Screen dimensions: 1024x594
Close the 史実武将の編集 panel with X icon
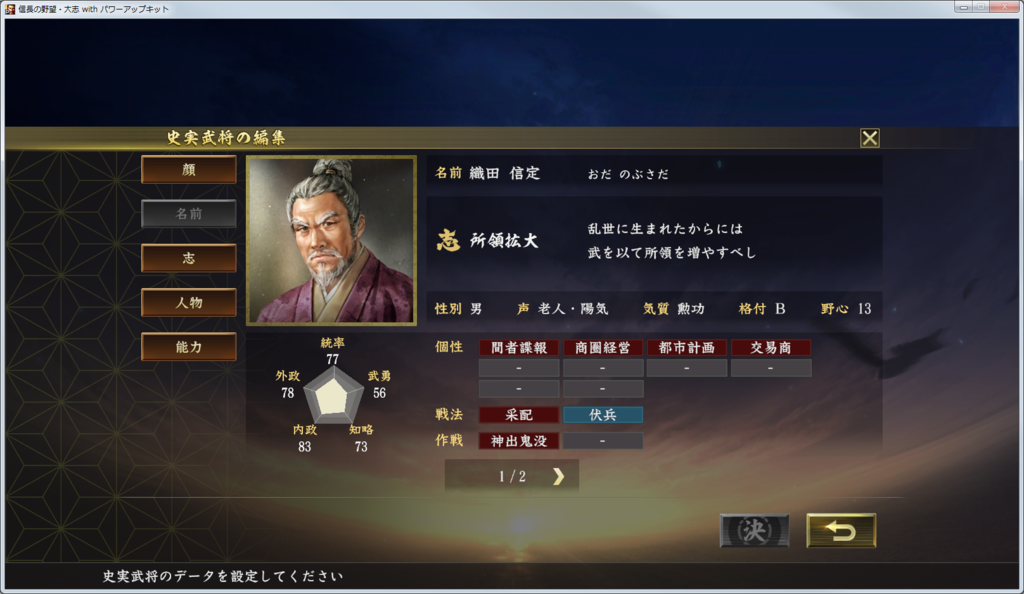coord(869,138)
